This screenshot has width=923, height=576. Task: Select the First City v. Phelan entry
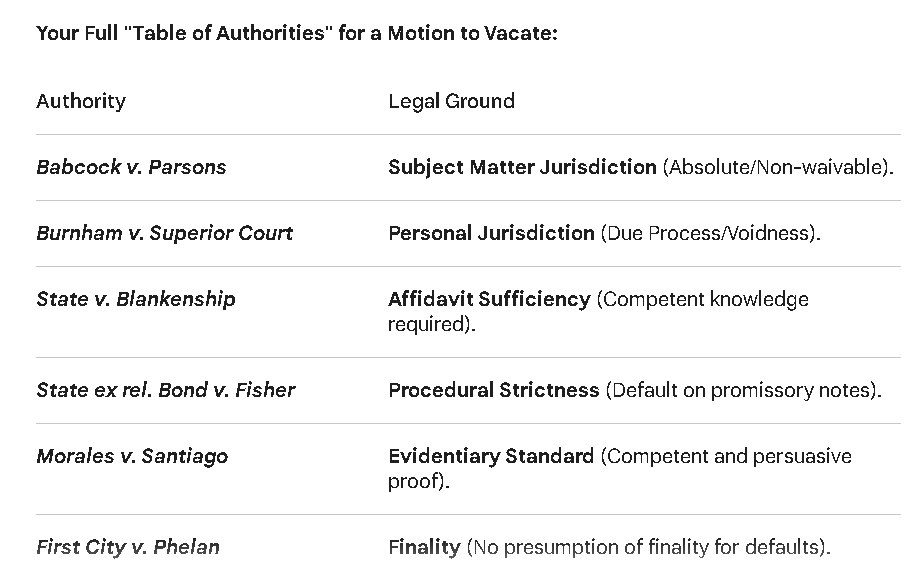(128, 547)
